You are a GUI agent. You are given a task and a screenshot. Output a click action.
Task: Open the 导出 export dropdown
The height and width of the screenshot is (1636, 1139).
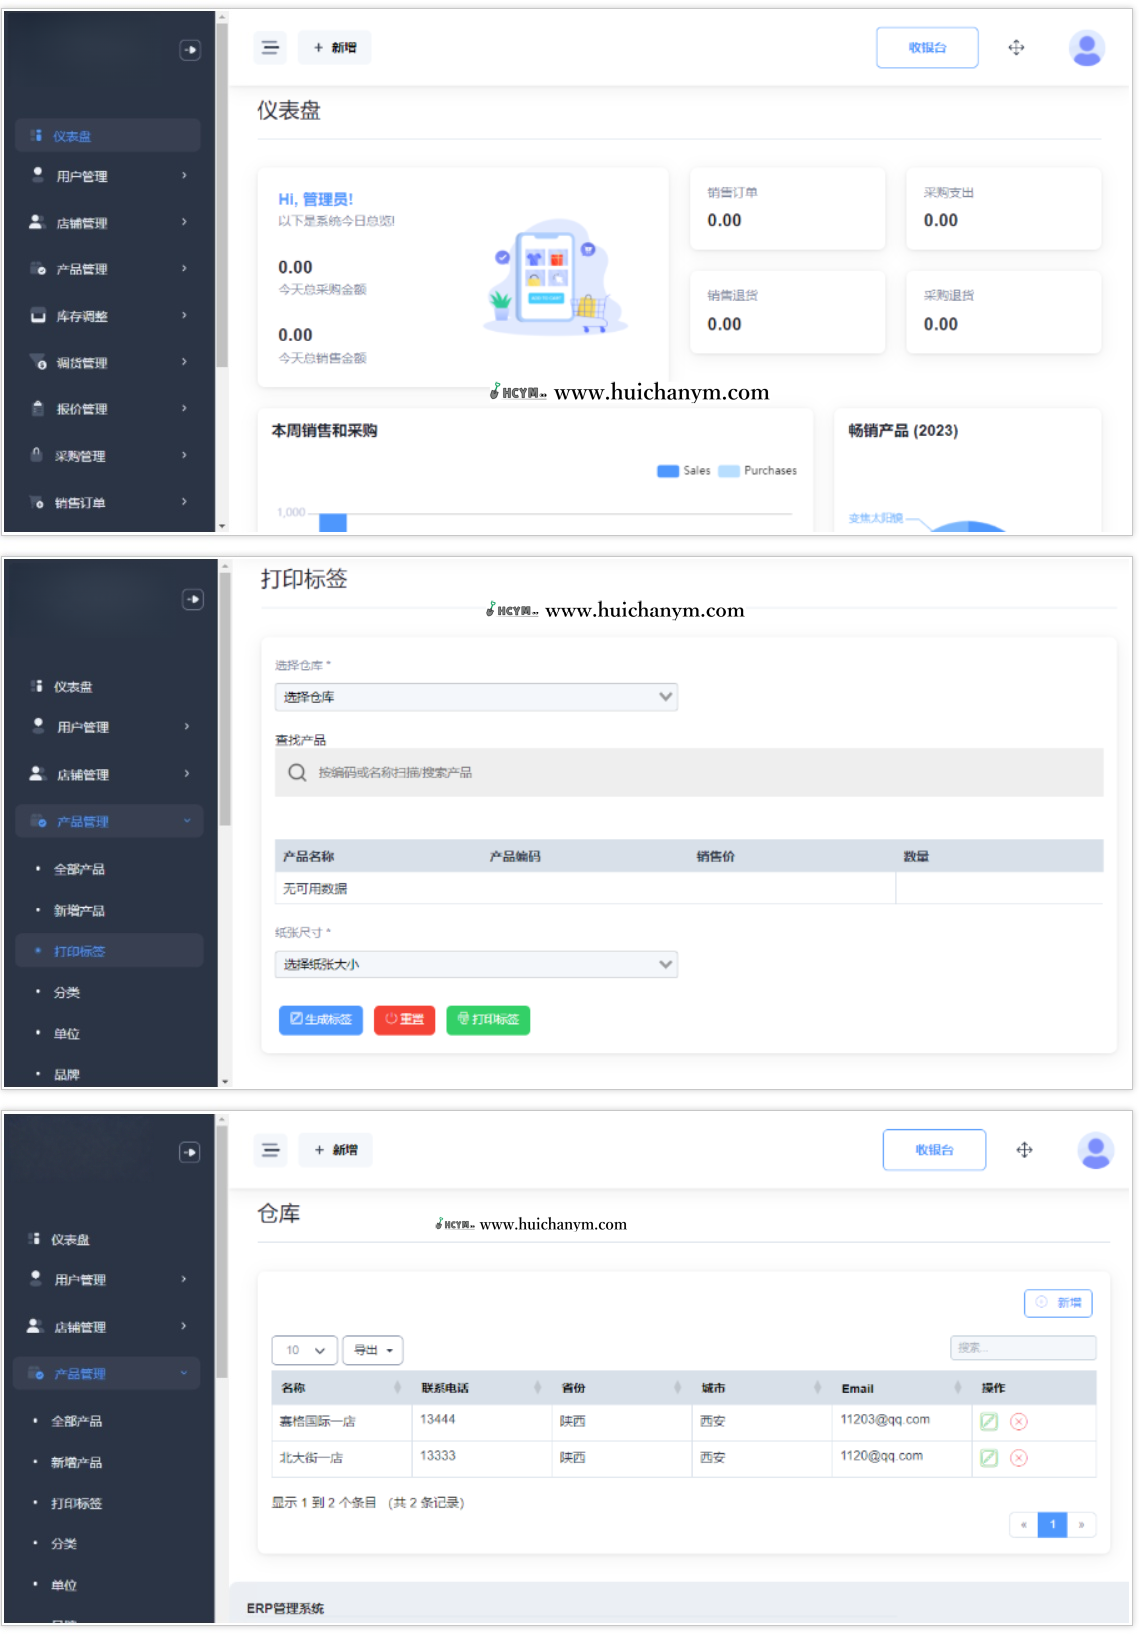point(372,1350)
